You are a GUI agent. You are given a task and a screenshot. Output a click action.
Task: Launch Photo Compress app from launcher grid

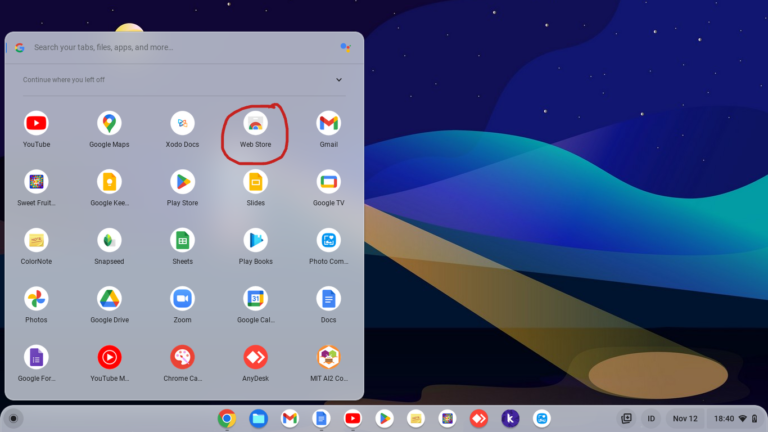pos(329,240)
